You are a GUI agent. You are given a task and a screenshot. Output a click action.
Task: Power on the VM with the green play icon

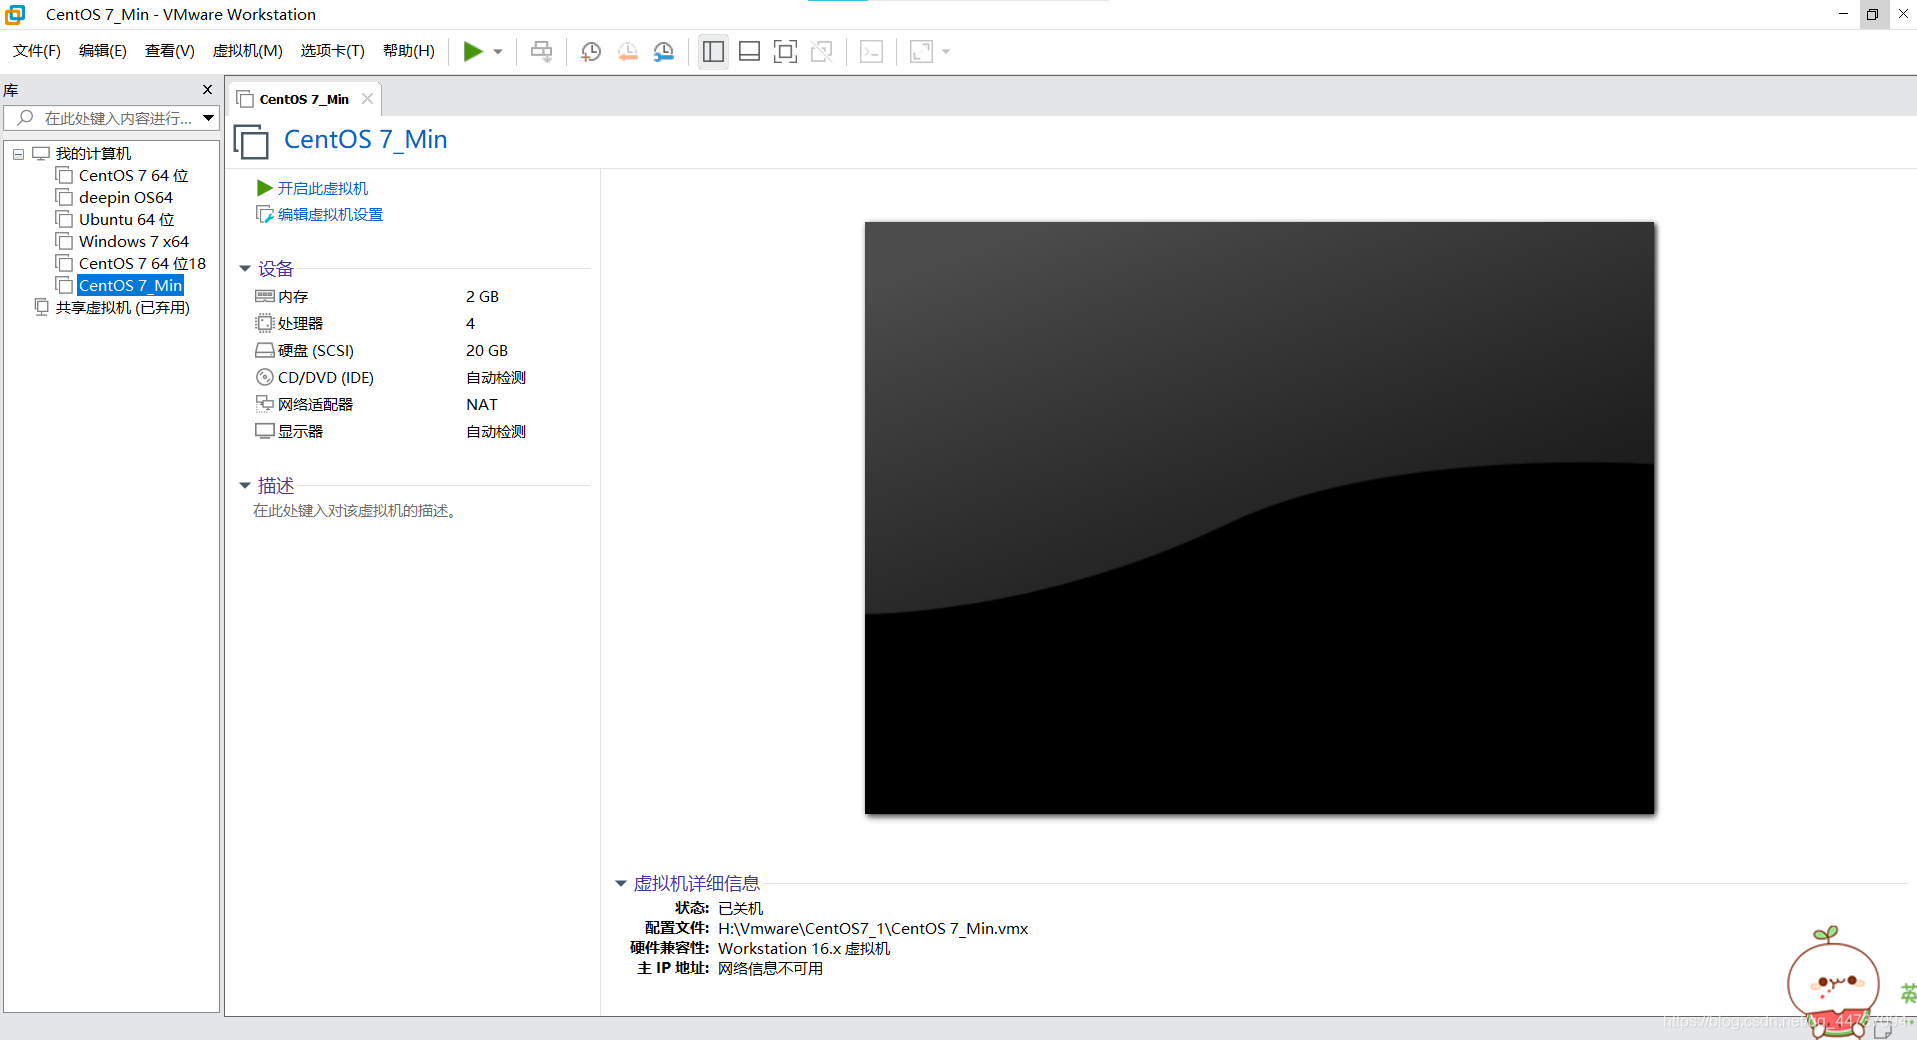tap(473, 51)
